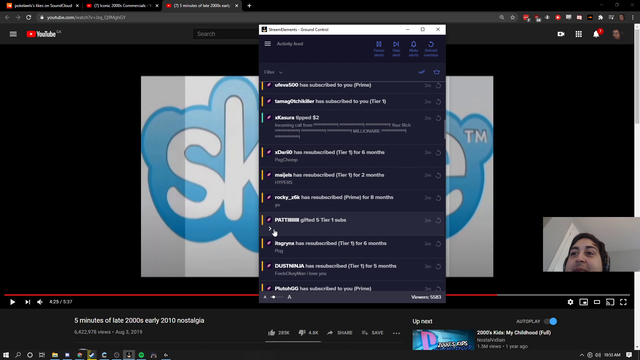Click Play on TV cast icon
This screenshot has height=360, width=640.
pos(610,302)
